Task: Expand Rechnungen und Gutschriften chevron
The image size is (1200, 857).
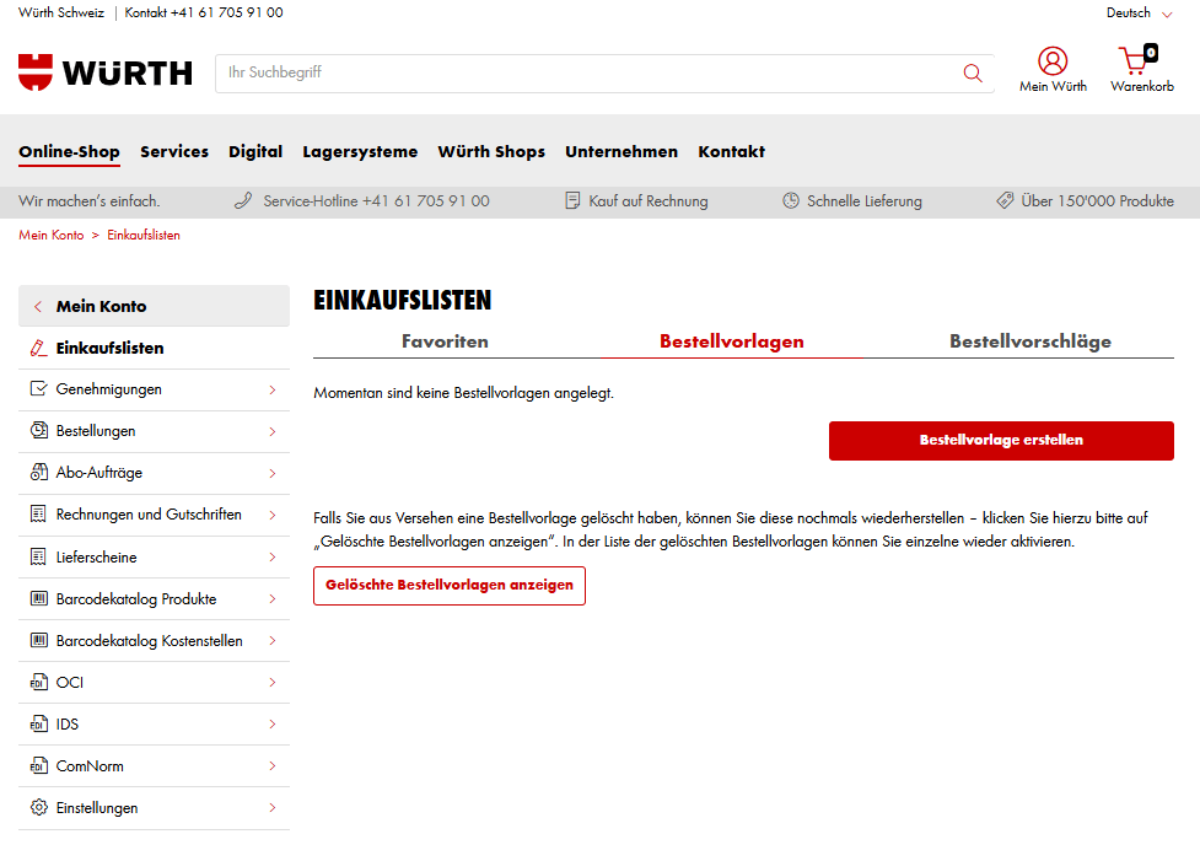Action: point(272,515)
